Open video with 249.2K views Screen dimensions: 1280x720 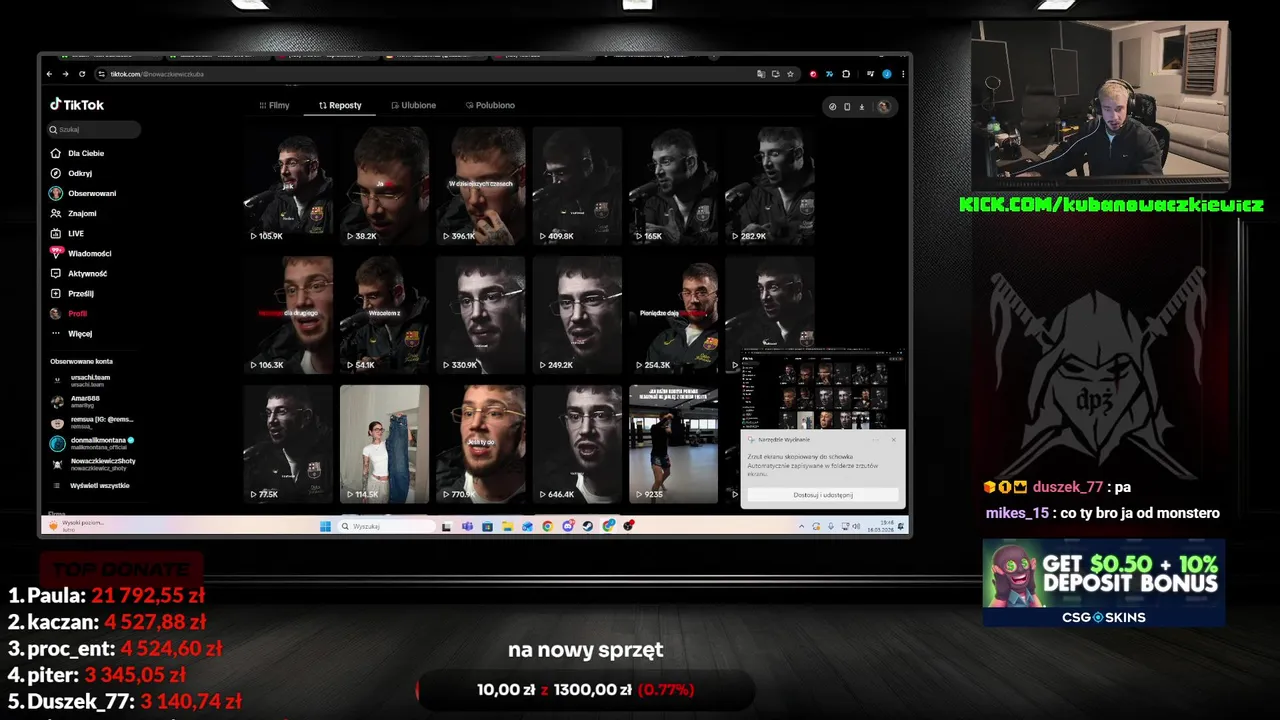(x=577, y=314)
